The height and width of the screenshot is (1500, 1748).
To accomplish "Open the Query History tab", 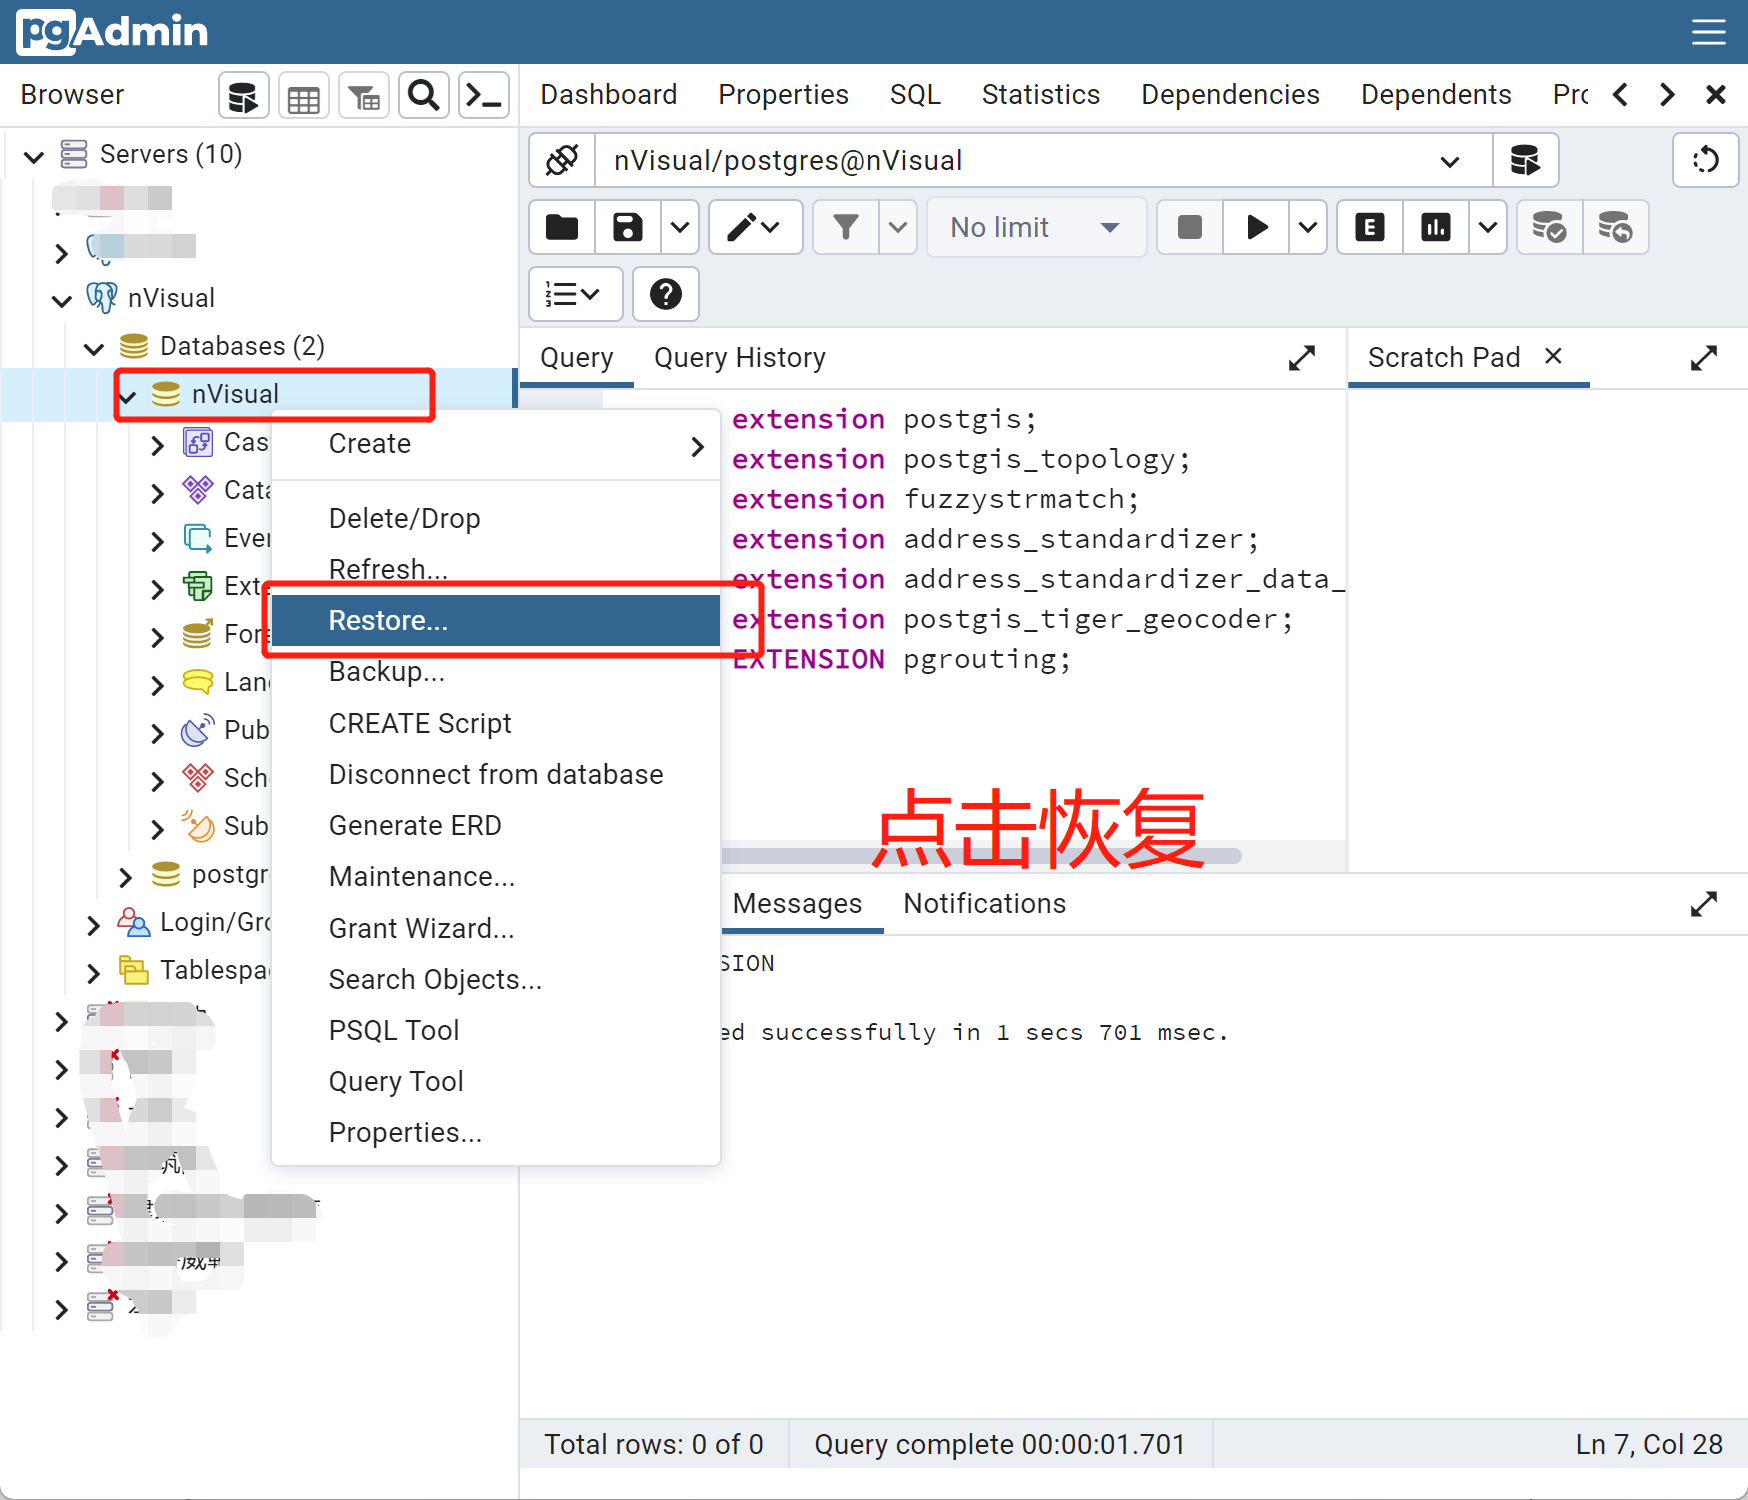I will [x=740, y=358].
